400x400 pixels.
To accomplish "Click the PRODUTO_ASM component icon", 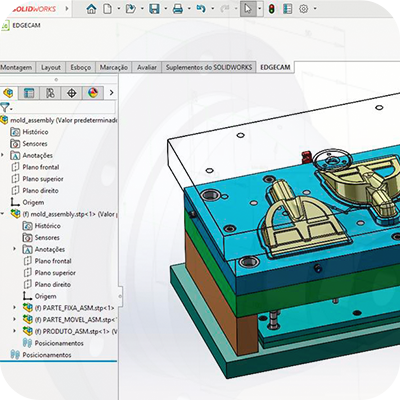I will tap(28, 331).
